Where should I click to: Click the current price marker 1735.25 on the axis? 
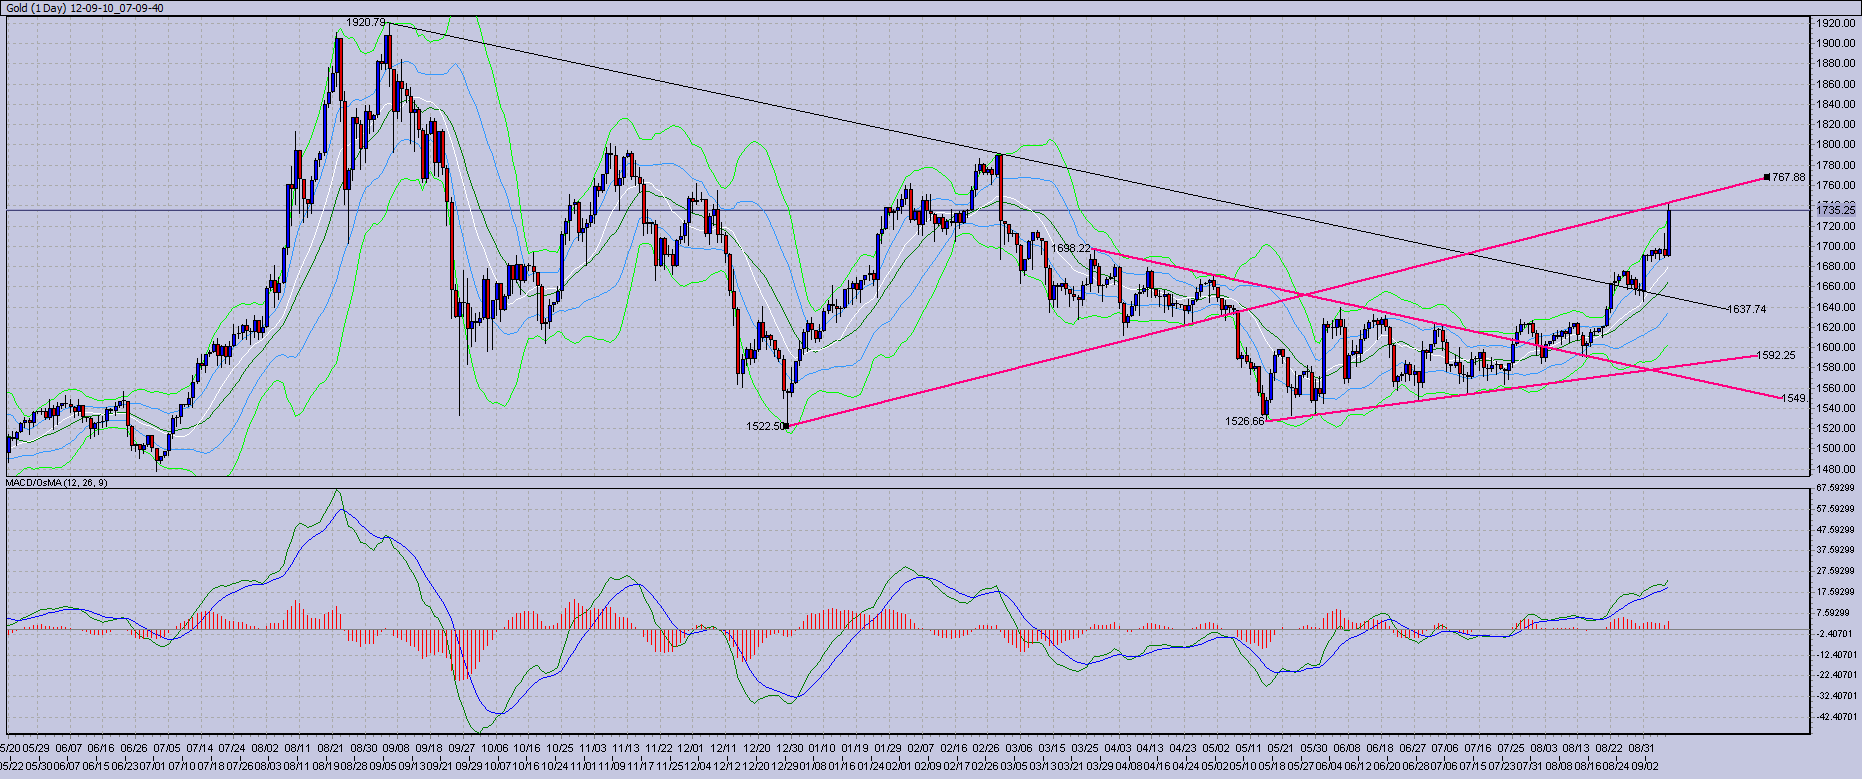(1836, 211)
